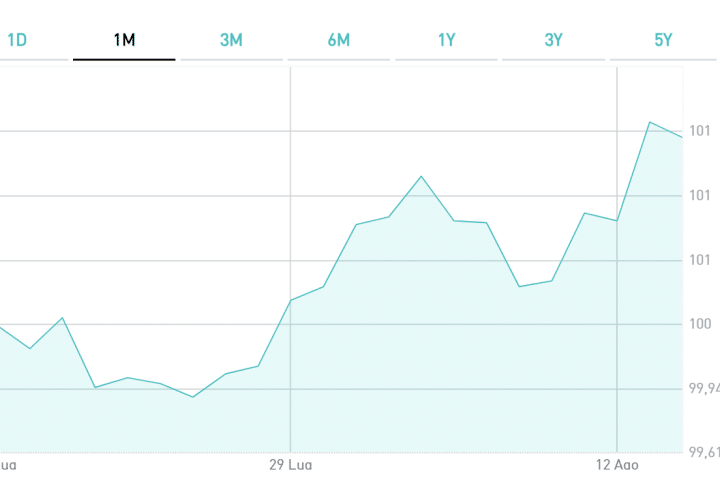
Task: Click the rightmost endpoint of the chart line
Action: [682, 136]
